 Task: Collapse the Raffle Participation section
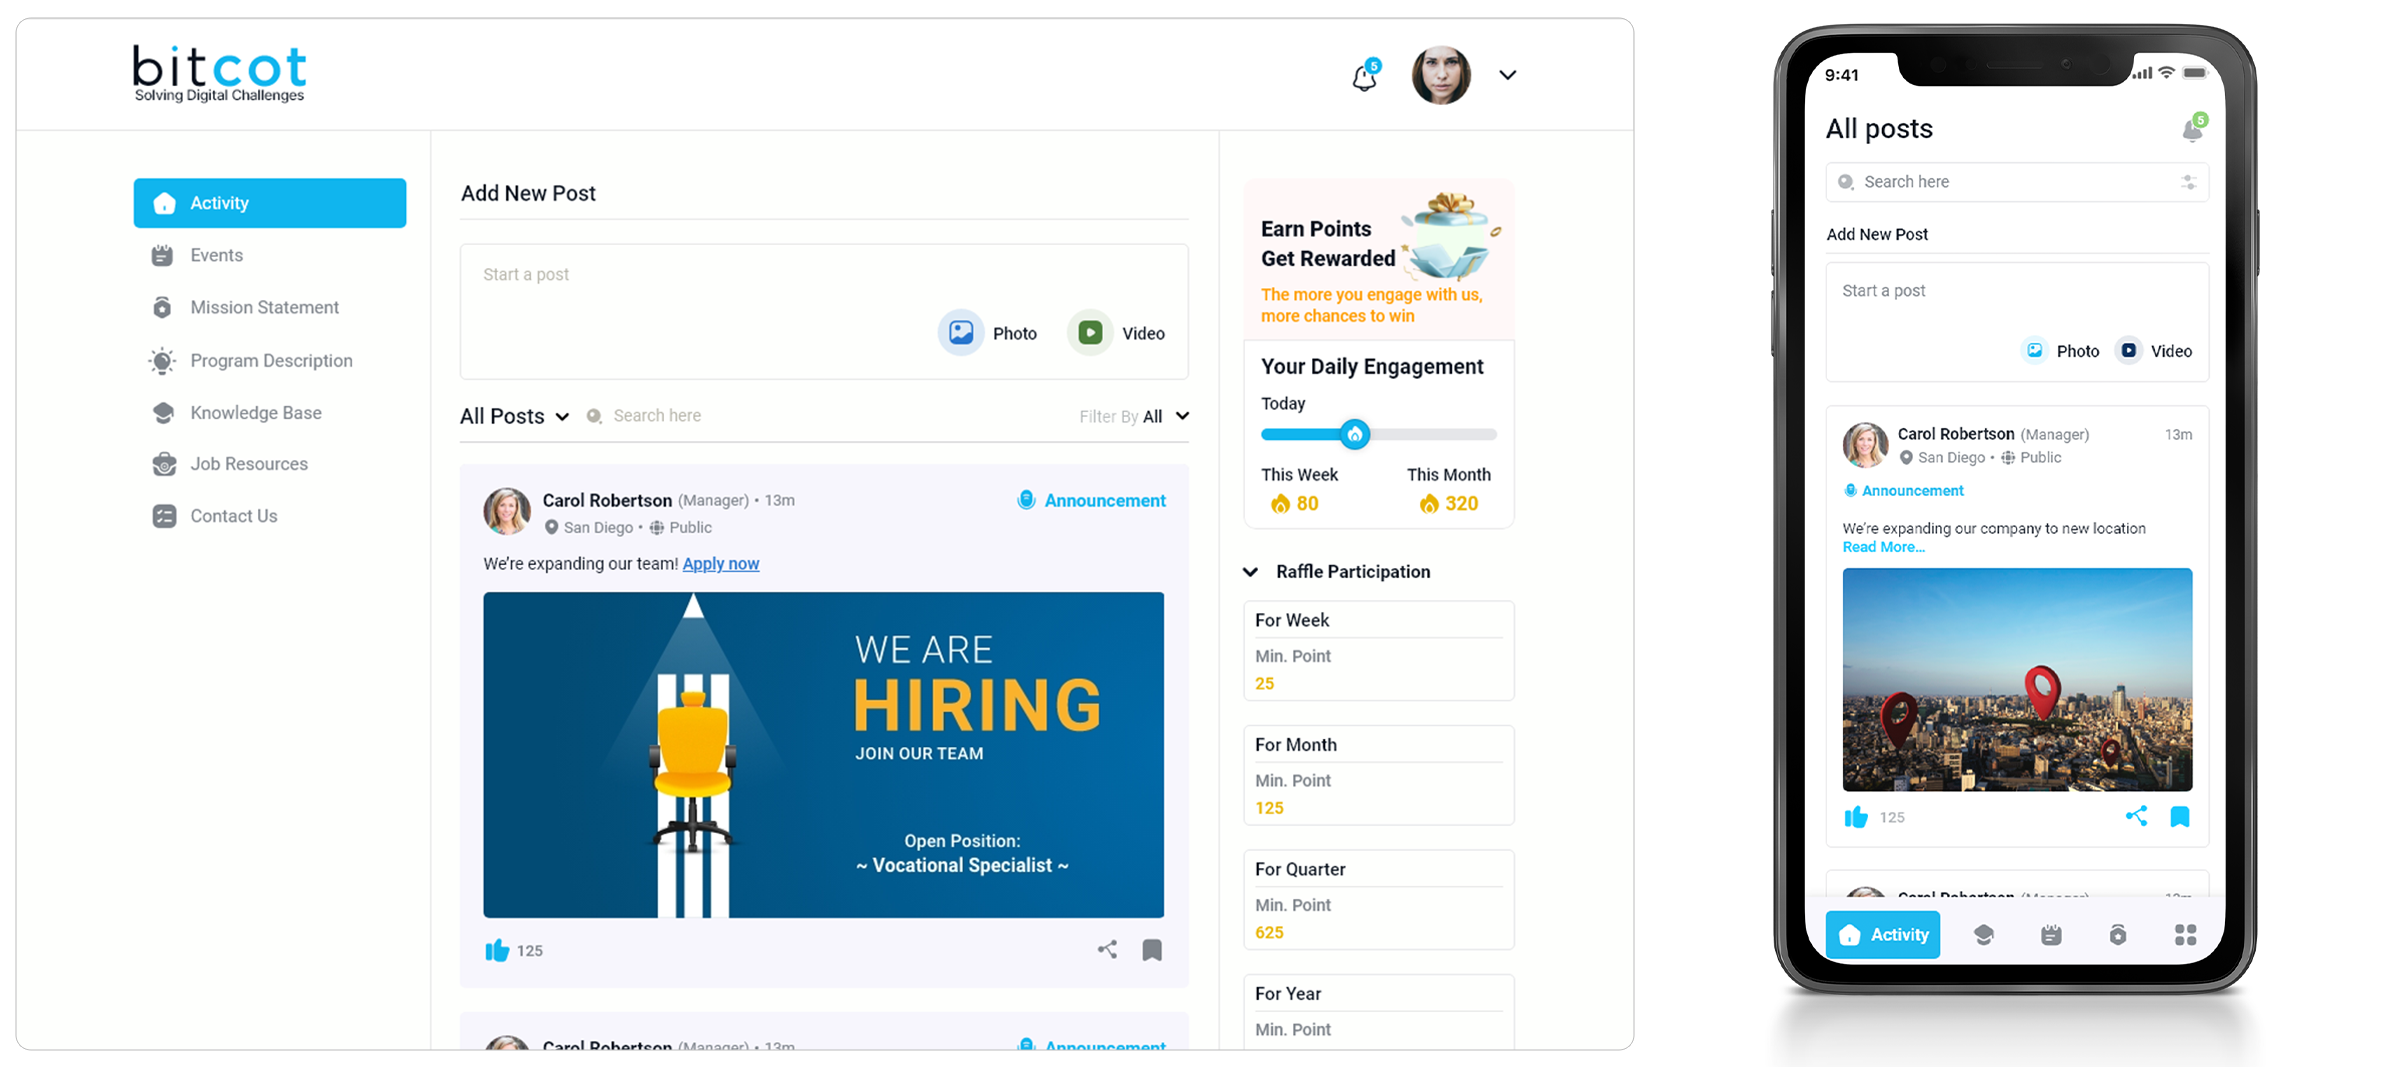1250,572
